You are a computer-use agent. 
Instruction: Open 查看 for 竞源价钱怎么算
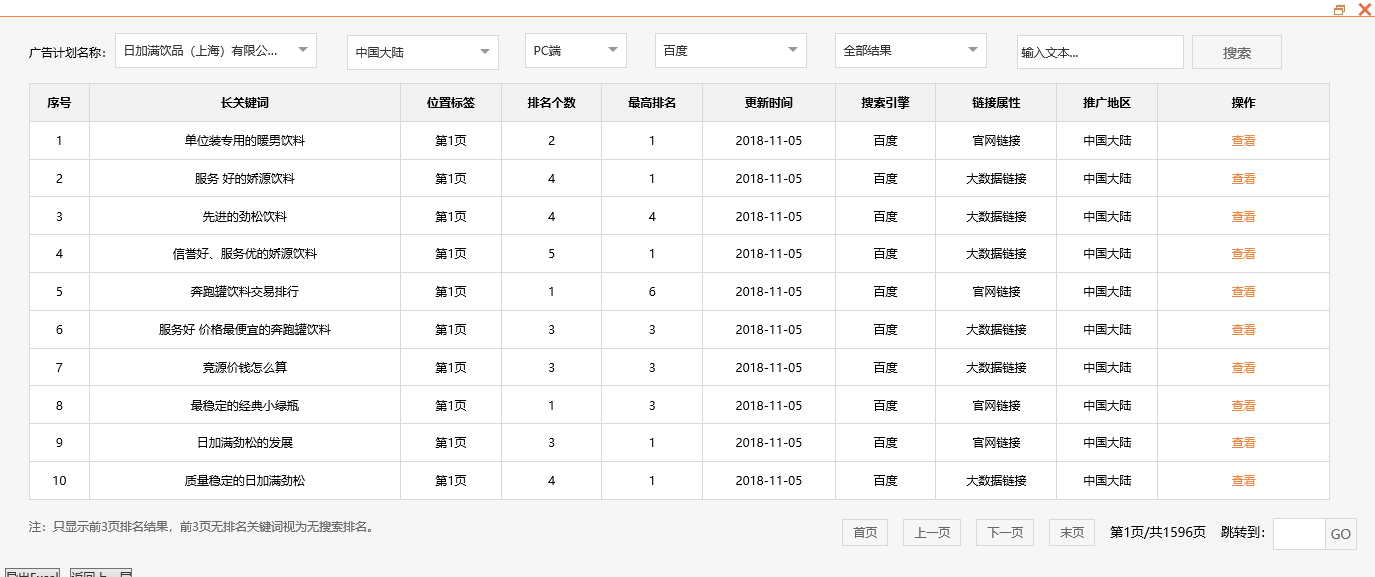[x=1243, y=367]
